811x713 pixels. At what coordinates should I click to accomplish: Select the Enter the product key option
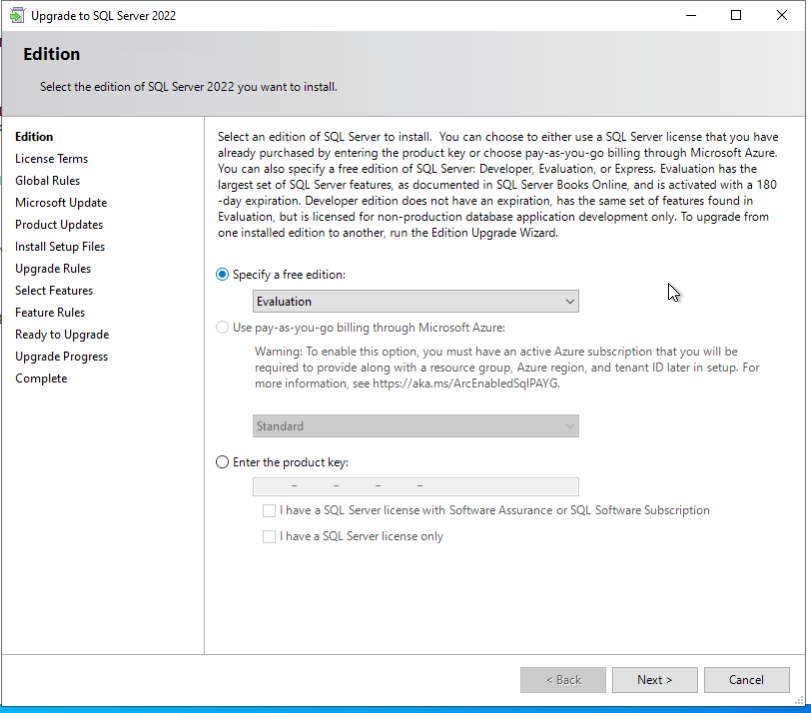pyautogui.click(x=221, y=461)
